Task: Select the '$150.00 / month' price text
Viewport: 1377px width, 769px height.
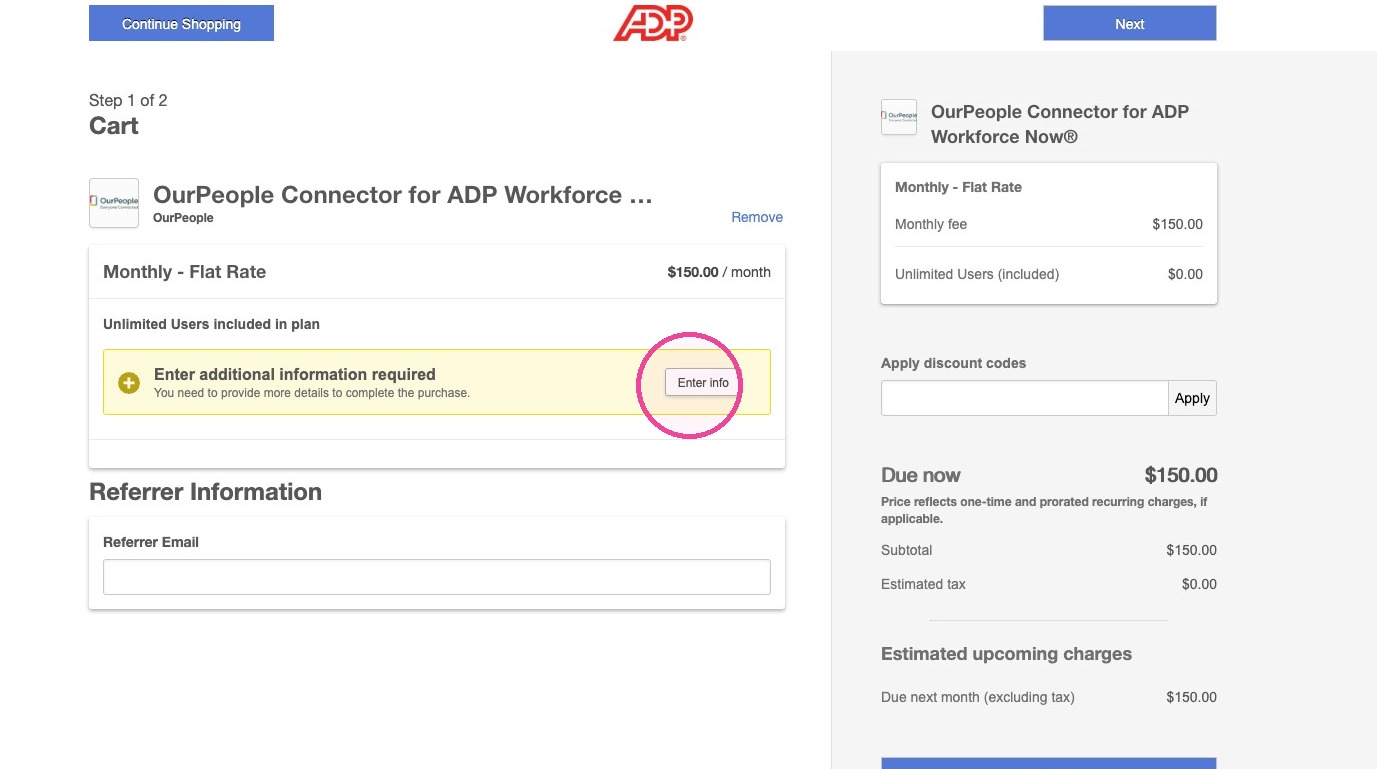Action: pyautogui.click(x=719, y=272)
